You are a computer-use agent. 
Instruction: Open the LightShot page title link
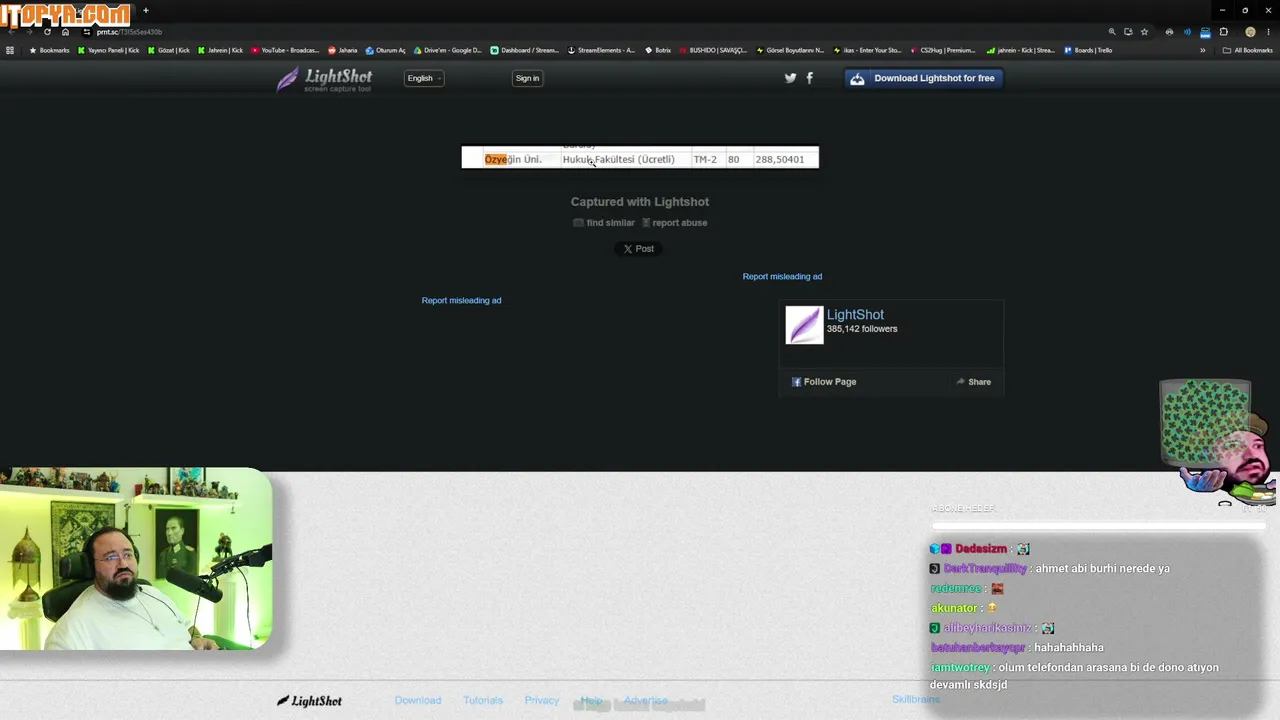[855, 314]
